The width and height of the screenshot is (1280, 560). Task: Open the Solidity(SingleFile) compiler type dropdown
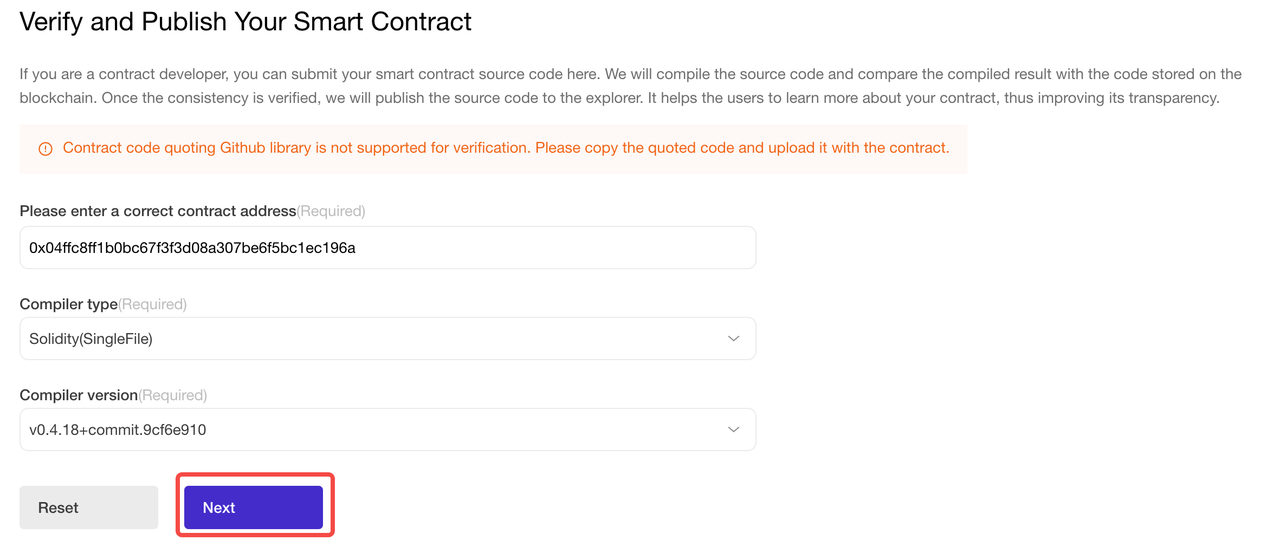(x=388, y=339)
